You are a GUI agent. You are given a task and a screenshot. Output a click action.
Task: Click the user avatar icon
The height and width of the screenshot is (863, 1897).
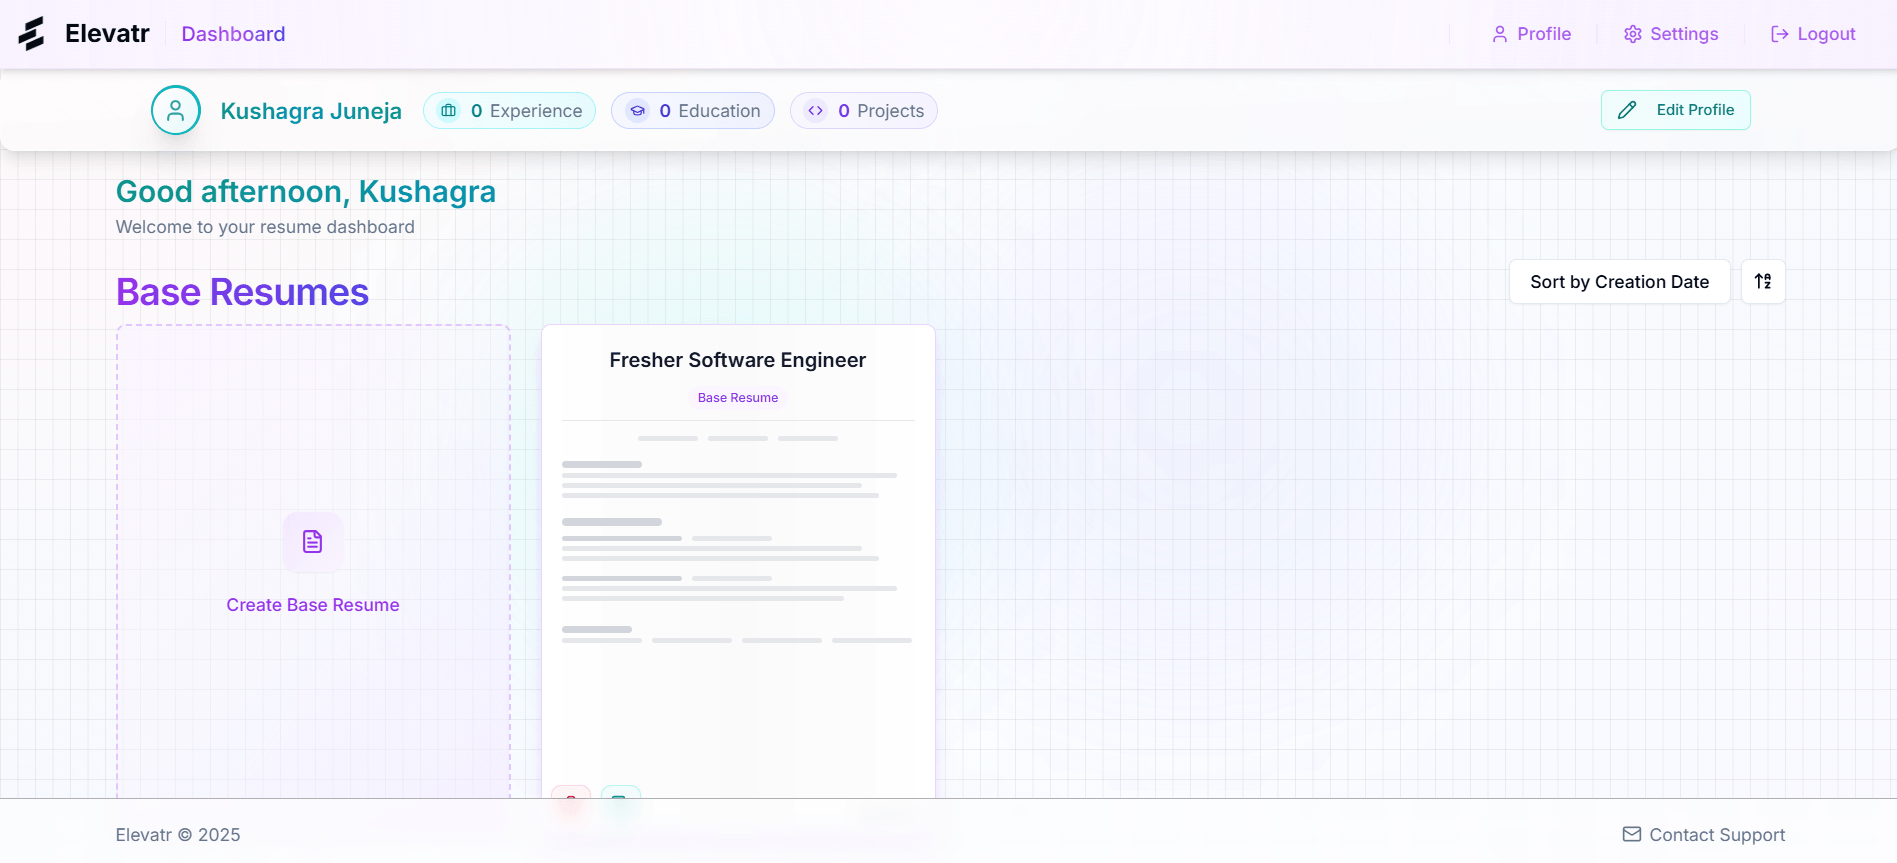pyautogui.click(x=176, y=110)
